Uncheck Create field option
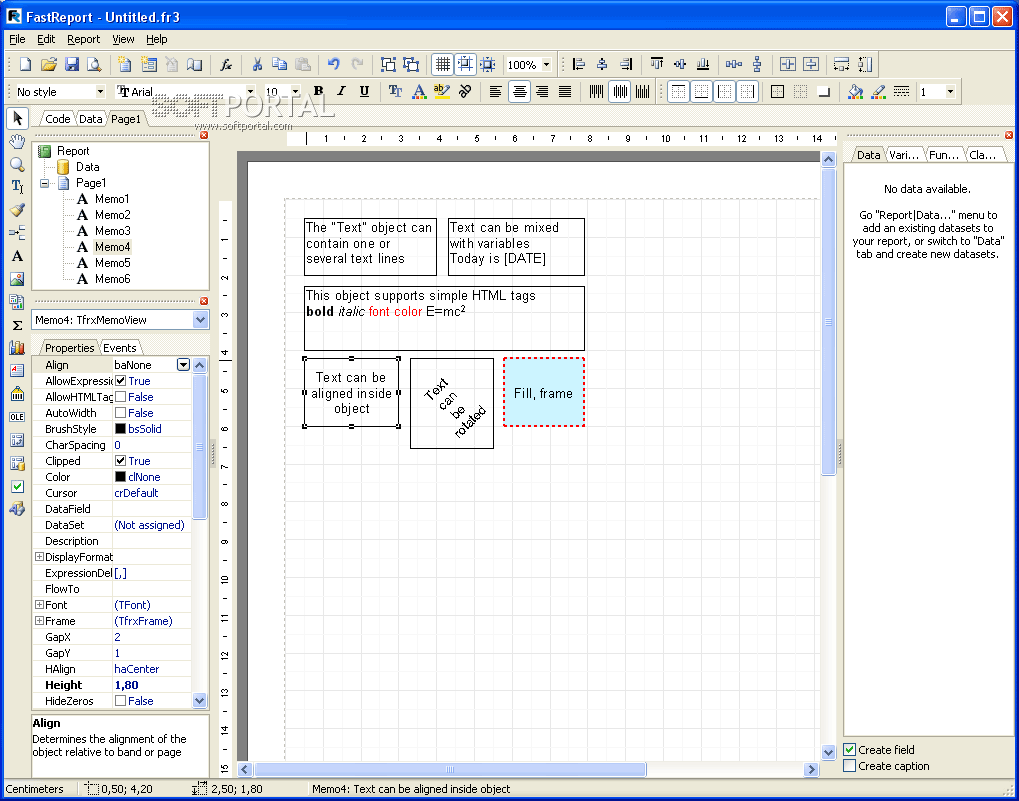The height and width of the screenshot is (801, 1019). point(849,749)
